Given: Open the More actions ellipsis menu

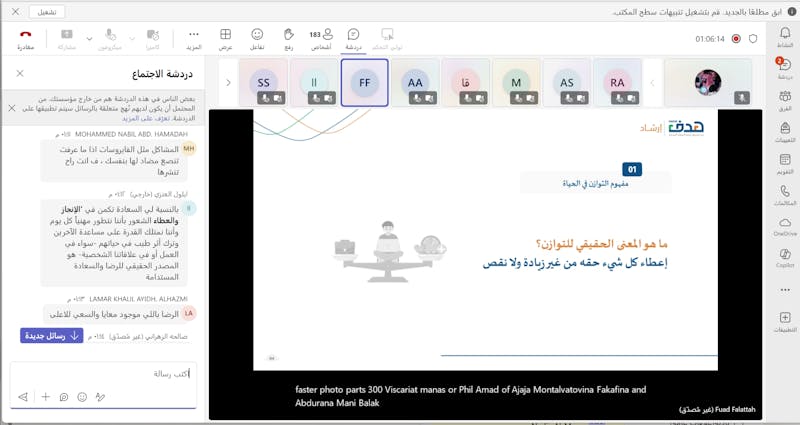Looking at the screenshot, I should [194, 38].
